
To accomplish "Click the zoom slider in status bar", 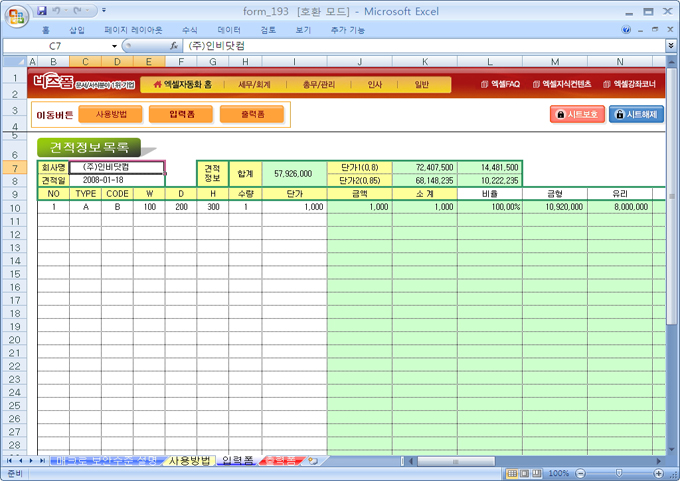I will pyautogui.click(x=618, y=473).
